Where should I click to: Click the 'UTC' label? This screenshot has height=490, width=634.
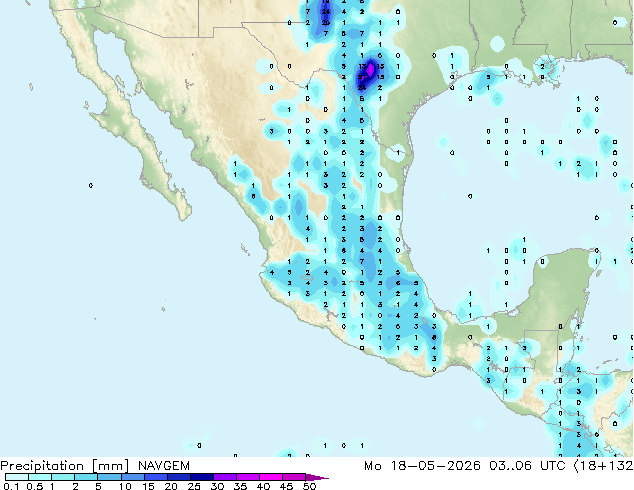[552, 466]
